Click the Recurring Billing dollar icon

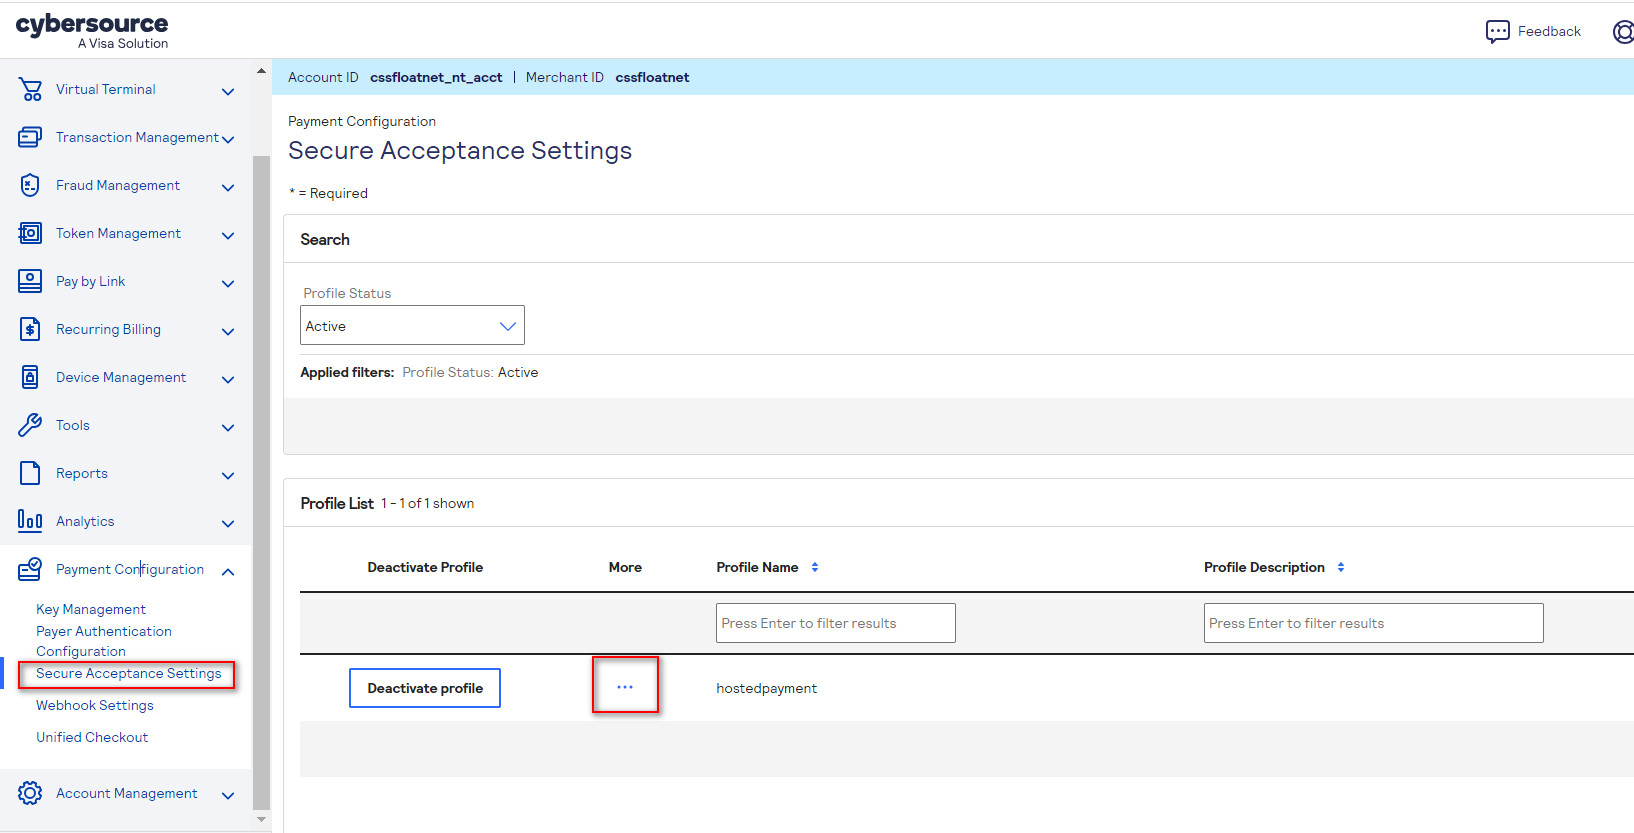(x=30, y=329)
